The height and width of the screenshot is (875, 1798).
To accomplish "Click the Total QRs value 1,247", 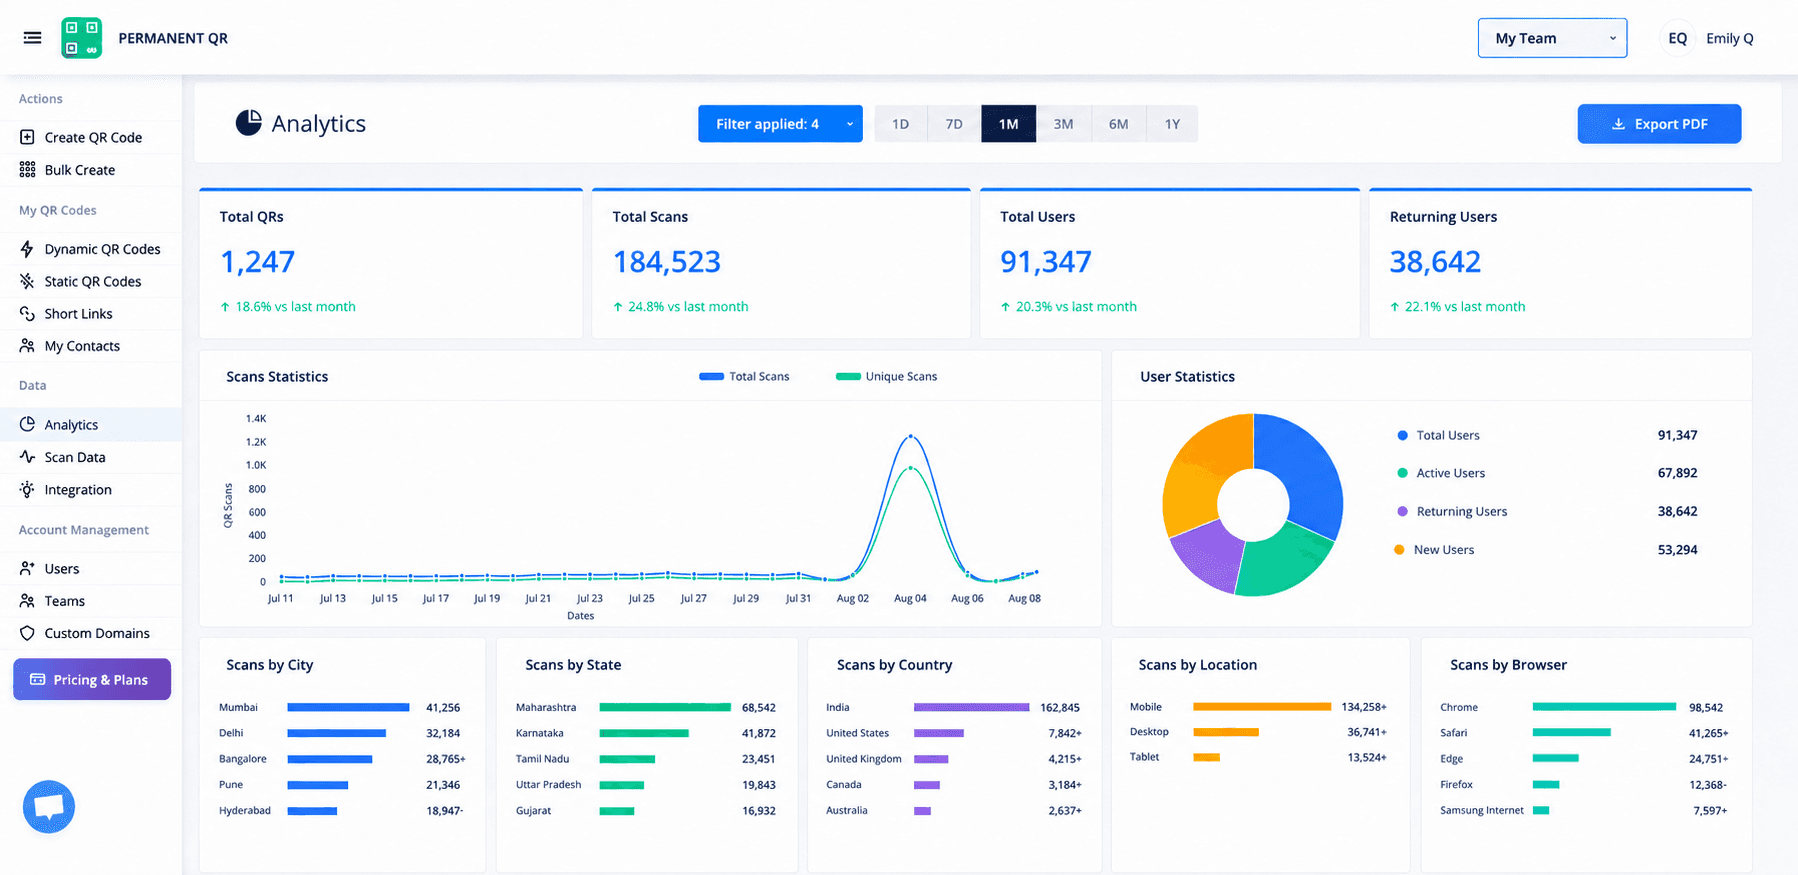I will [257, 261].
